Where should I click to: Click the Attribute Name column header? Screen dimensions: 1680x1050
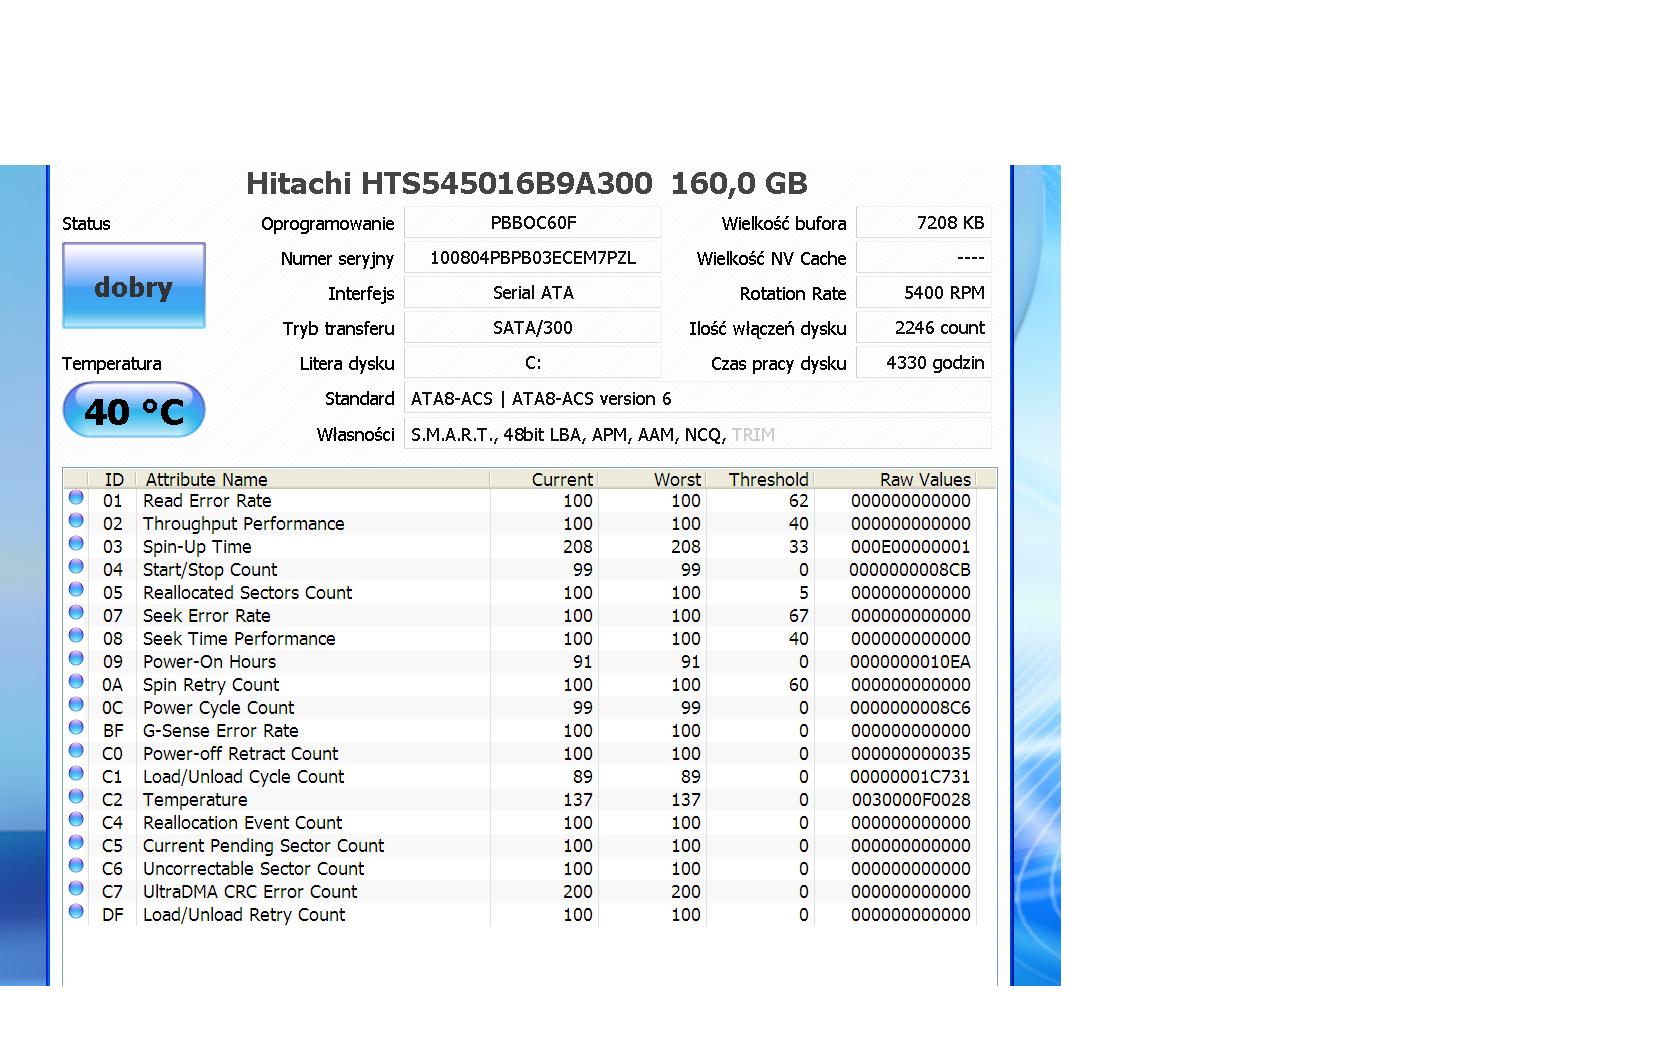[313, 479]
